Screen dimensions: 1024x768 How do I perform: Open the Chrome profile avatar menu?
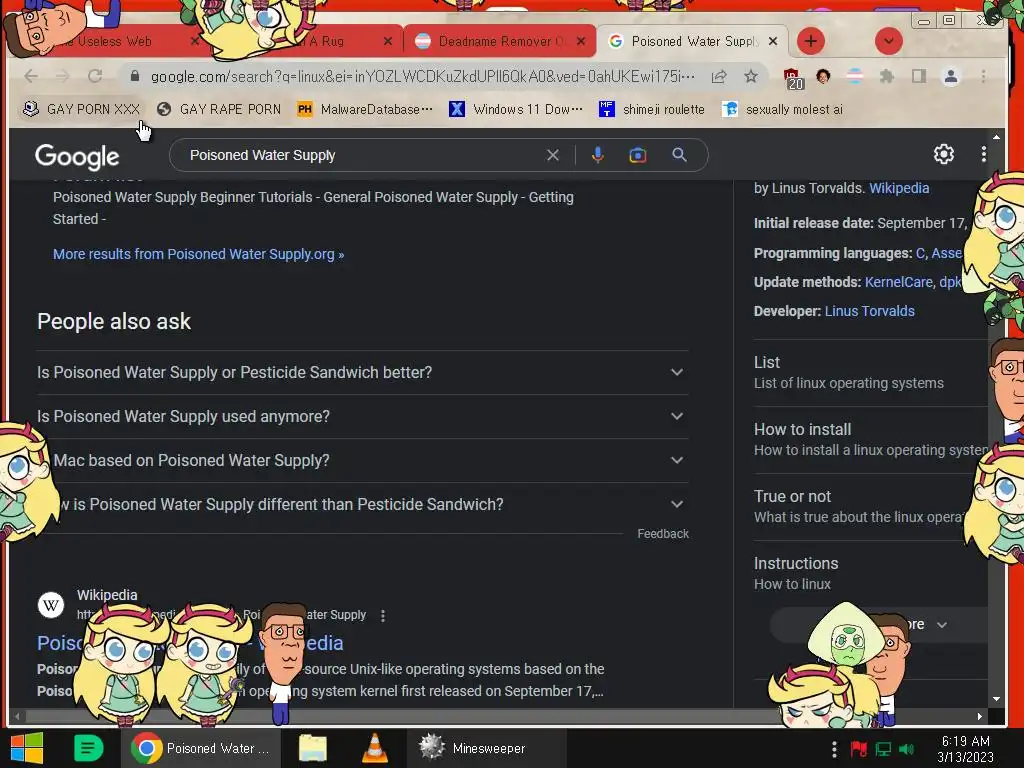951,76
